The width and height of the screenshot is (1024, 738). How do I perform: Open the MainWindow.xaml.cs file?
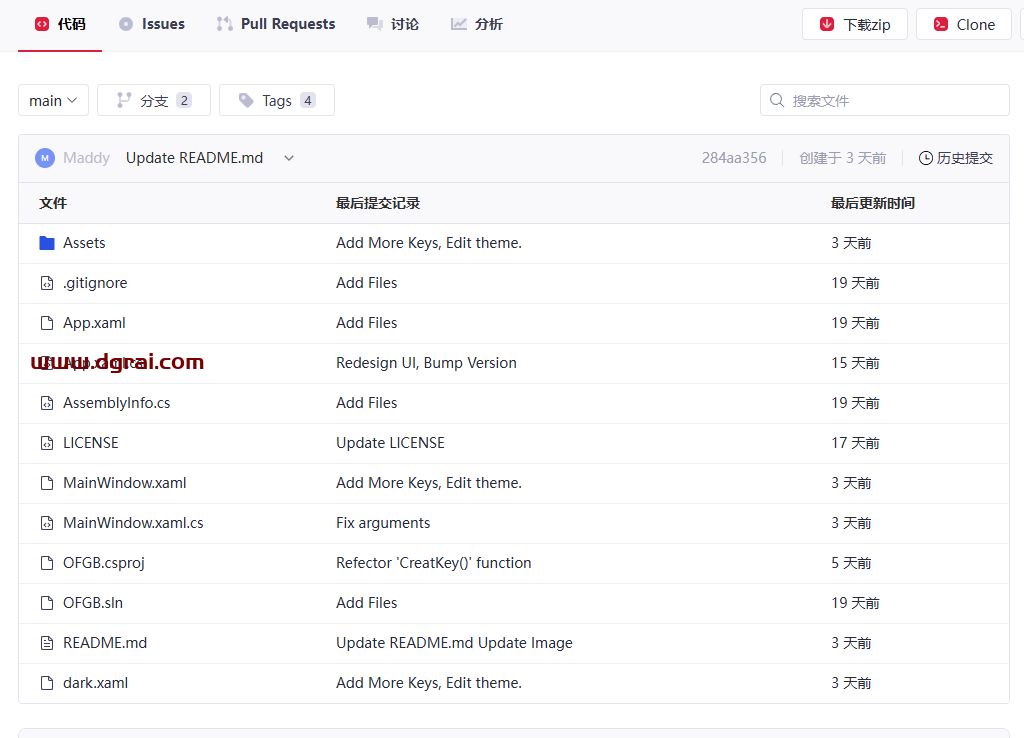(133, 522)
